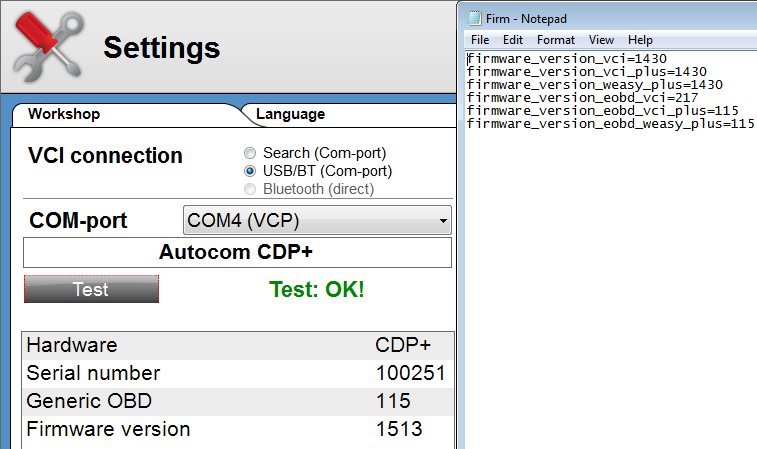
Task: Click the firmware_version_eobd_vci=217 line
Action: coord(583,98)
